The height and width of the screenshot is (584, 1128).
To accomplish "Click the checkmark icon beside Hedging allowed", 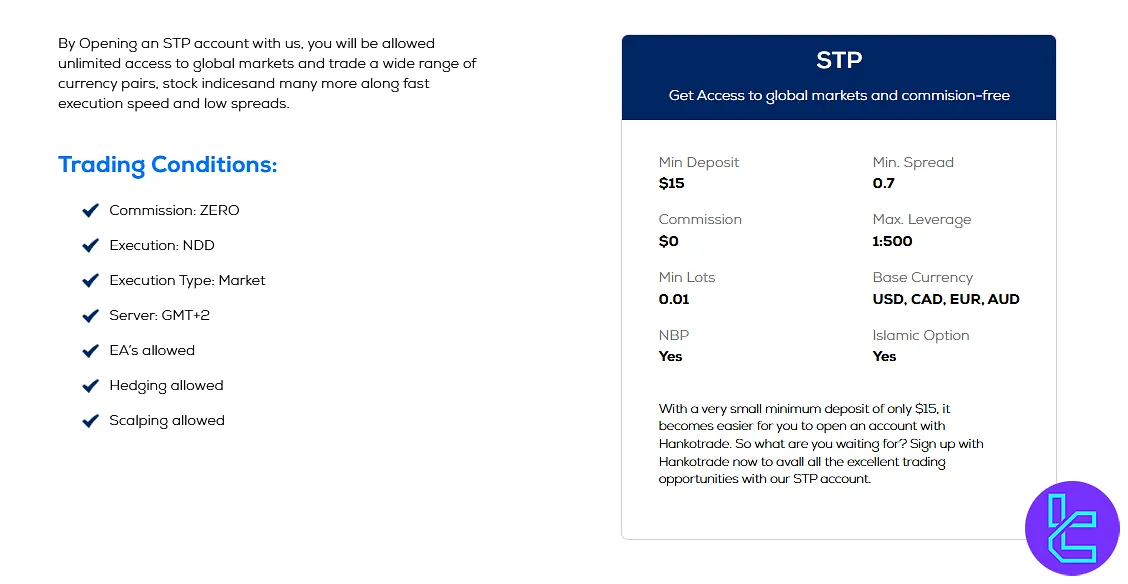I will pyautogui.click(x=90, y=385).
